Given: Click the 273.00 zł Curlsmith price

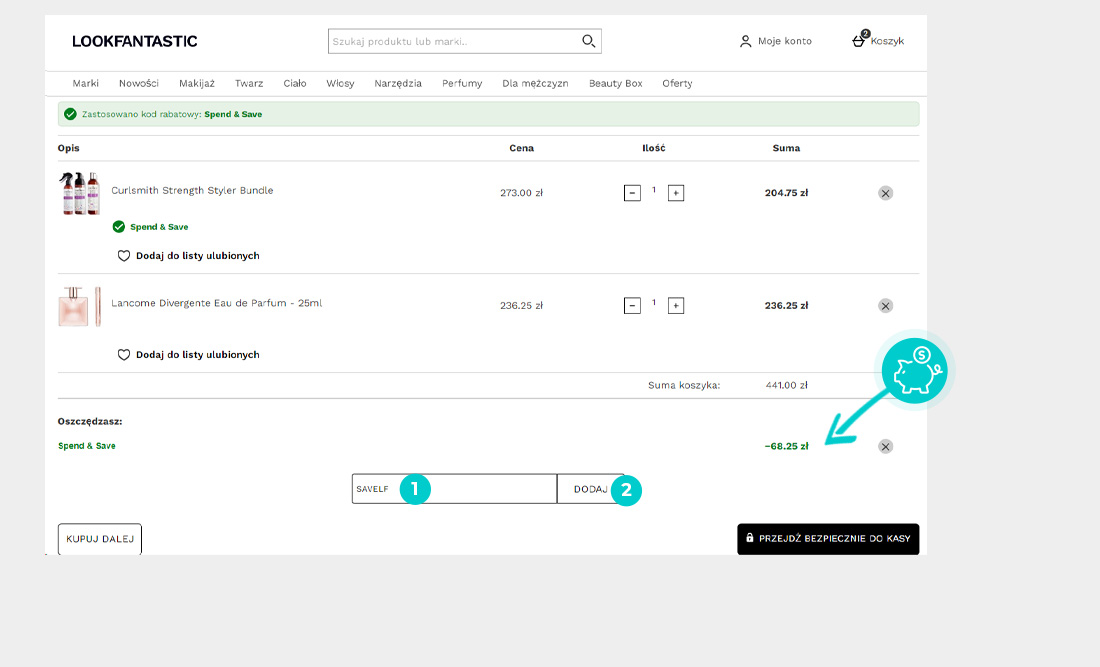Looking at the screenshot, I should click(521, 193).
